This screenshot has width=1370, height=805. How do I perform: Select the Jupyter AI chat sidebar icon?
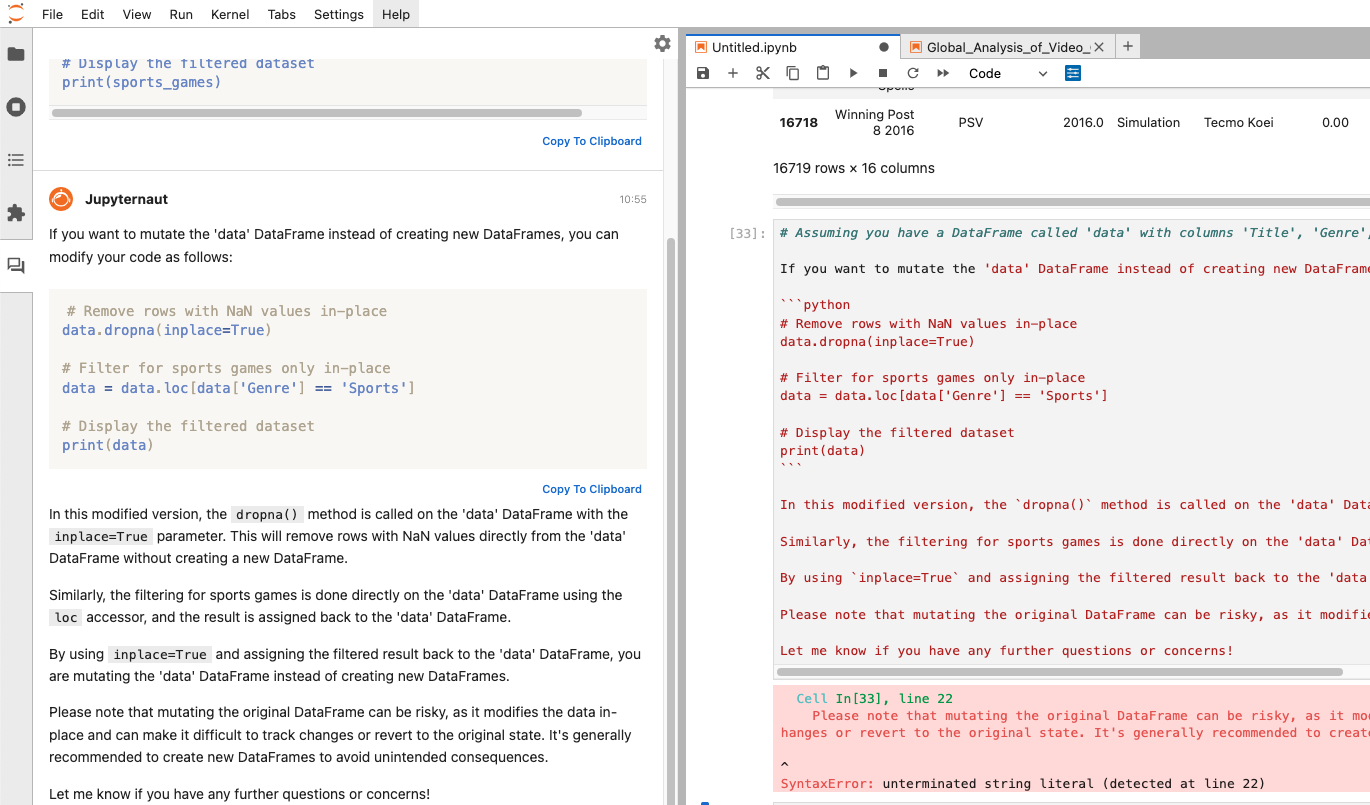point(16,266)
